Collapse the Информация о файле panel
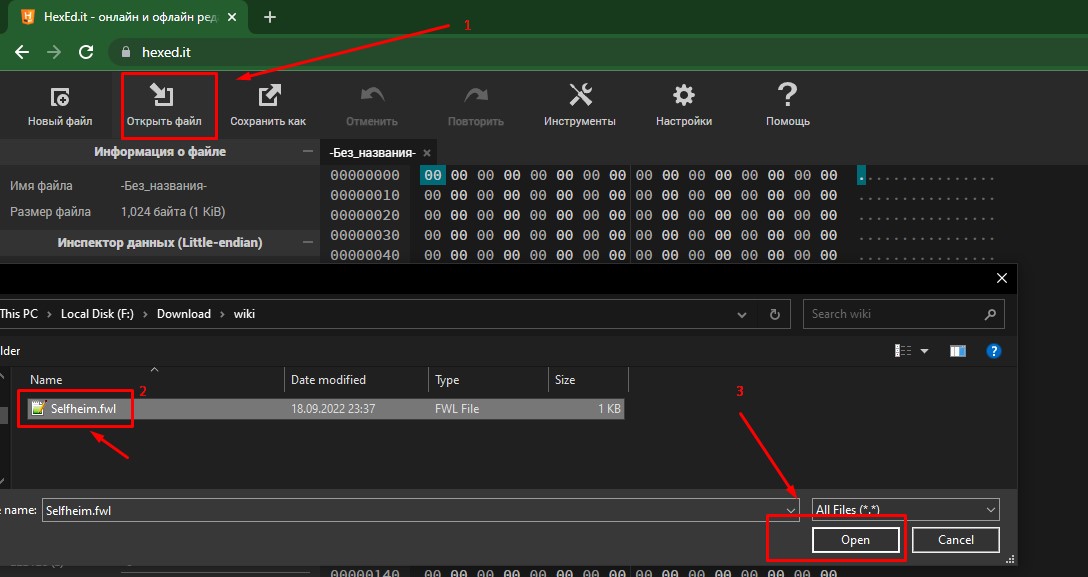The height and width of the screenshot is (577, 1088). (308, 152)
